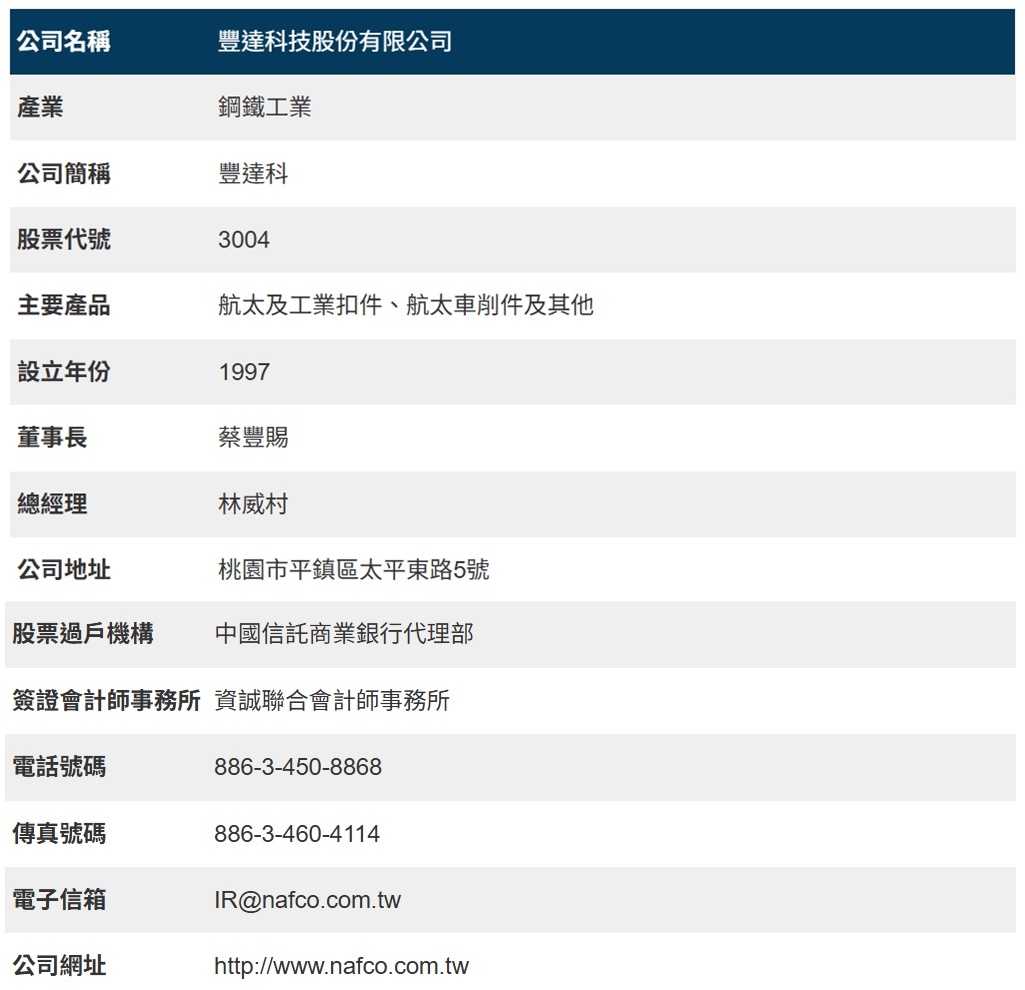Select fax number 886-3-460-4114
The height and width of the screenshot is (990, 1025).
pyautogui.click(x=297, y=834)
